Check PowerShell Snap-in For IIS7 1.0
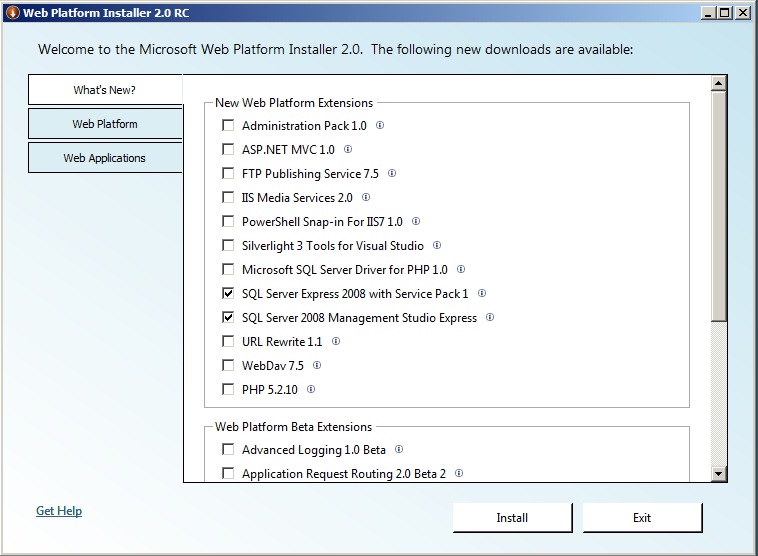 coord(228,221)
